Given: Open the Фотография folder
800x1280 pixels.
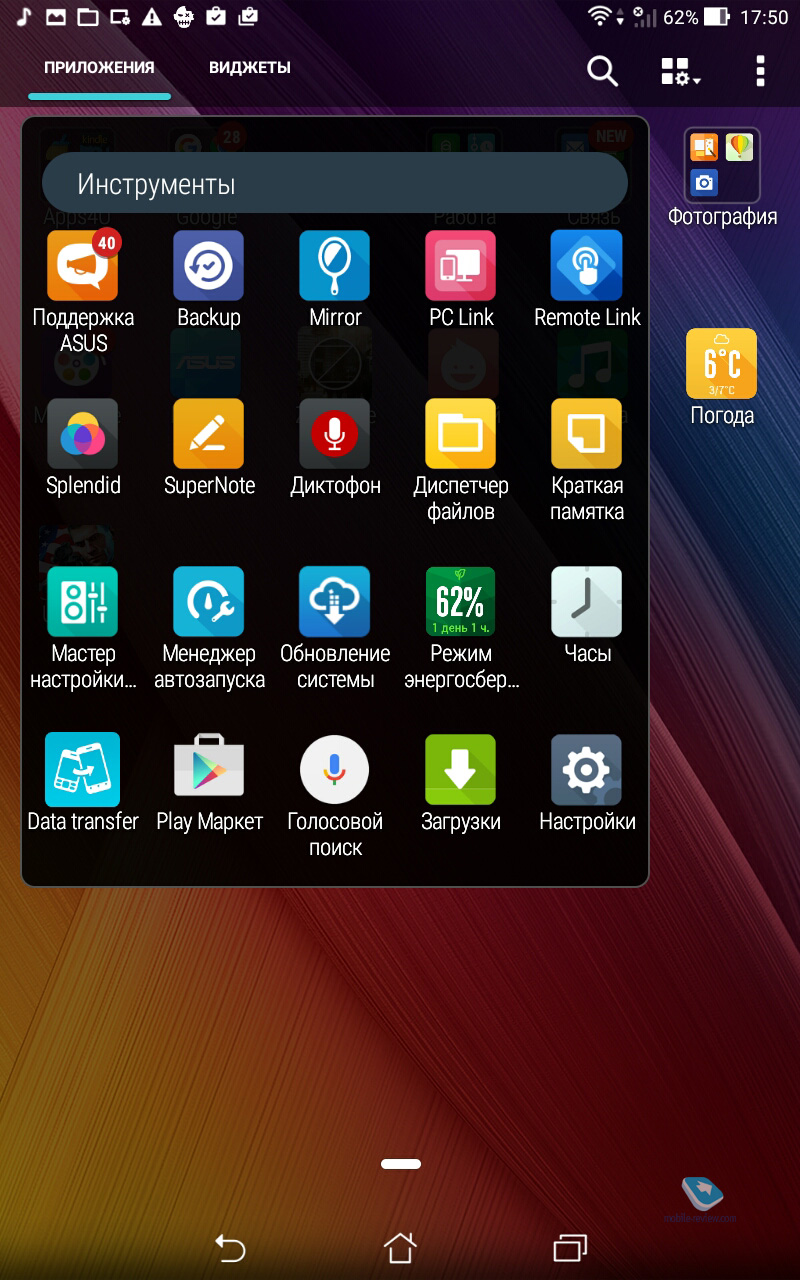Looking at the screenshot, I should (x=722, y=165).
